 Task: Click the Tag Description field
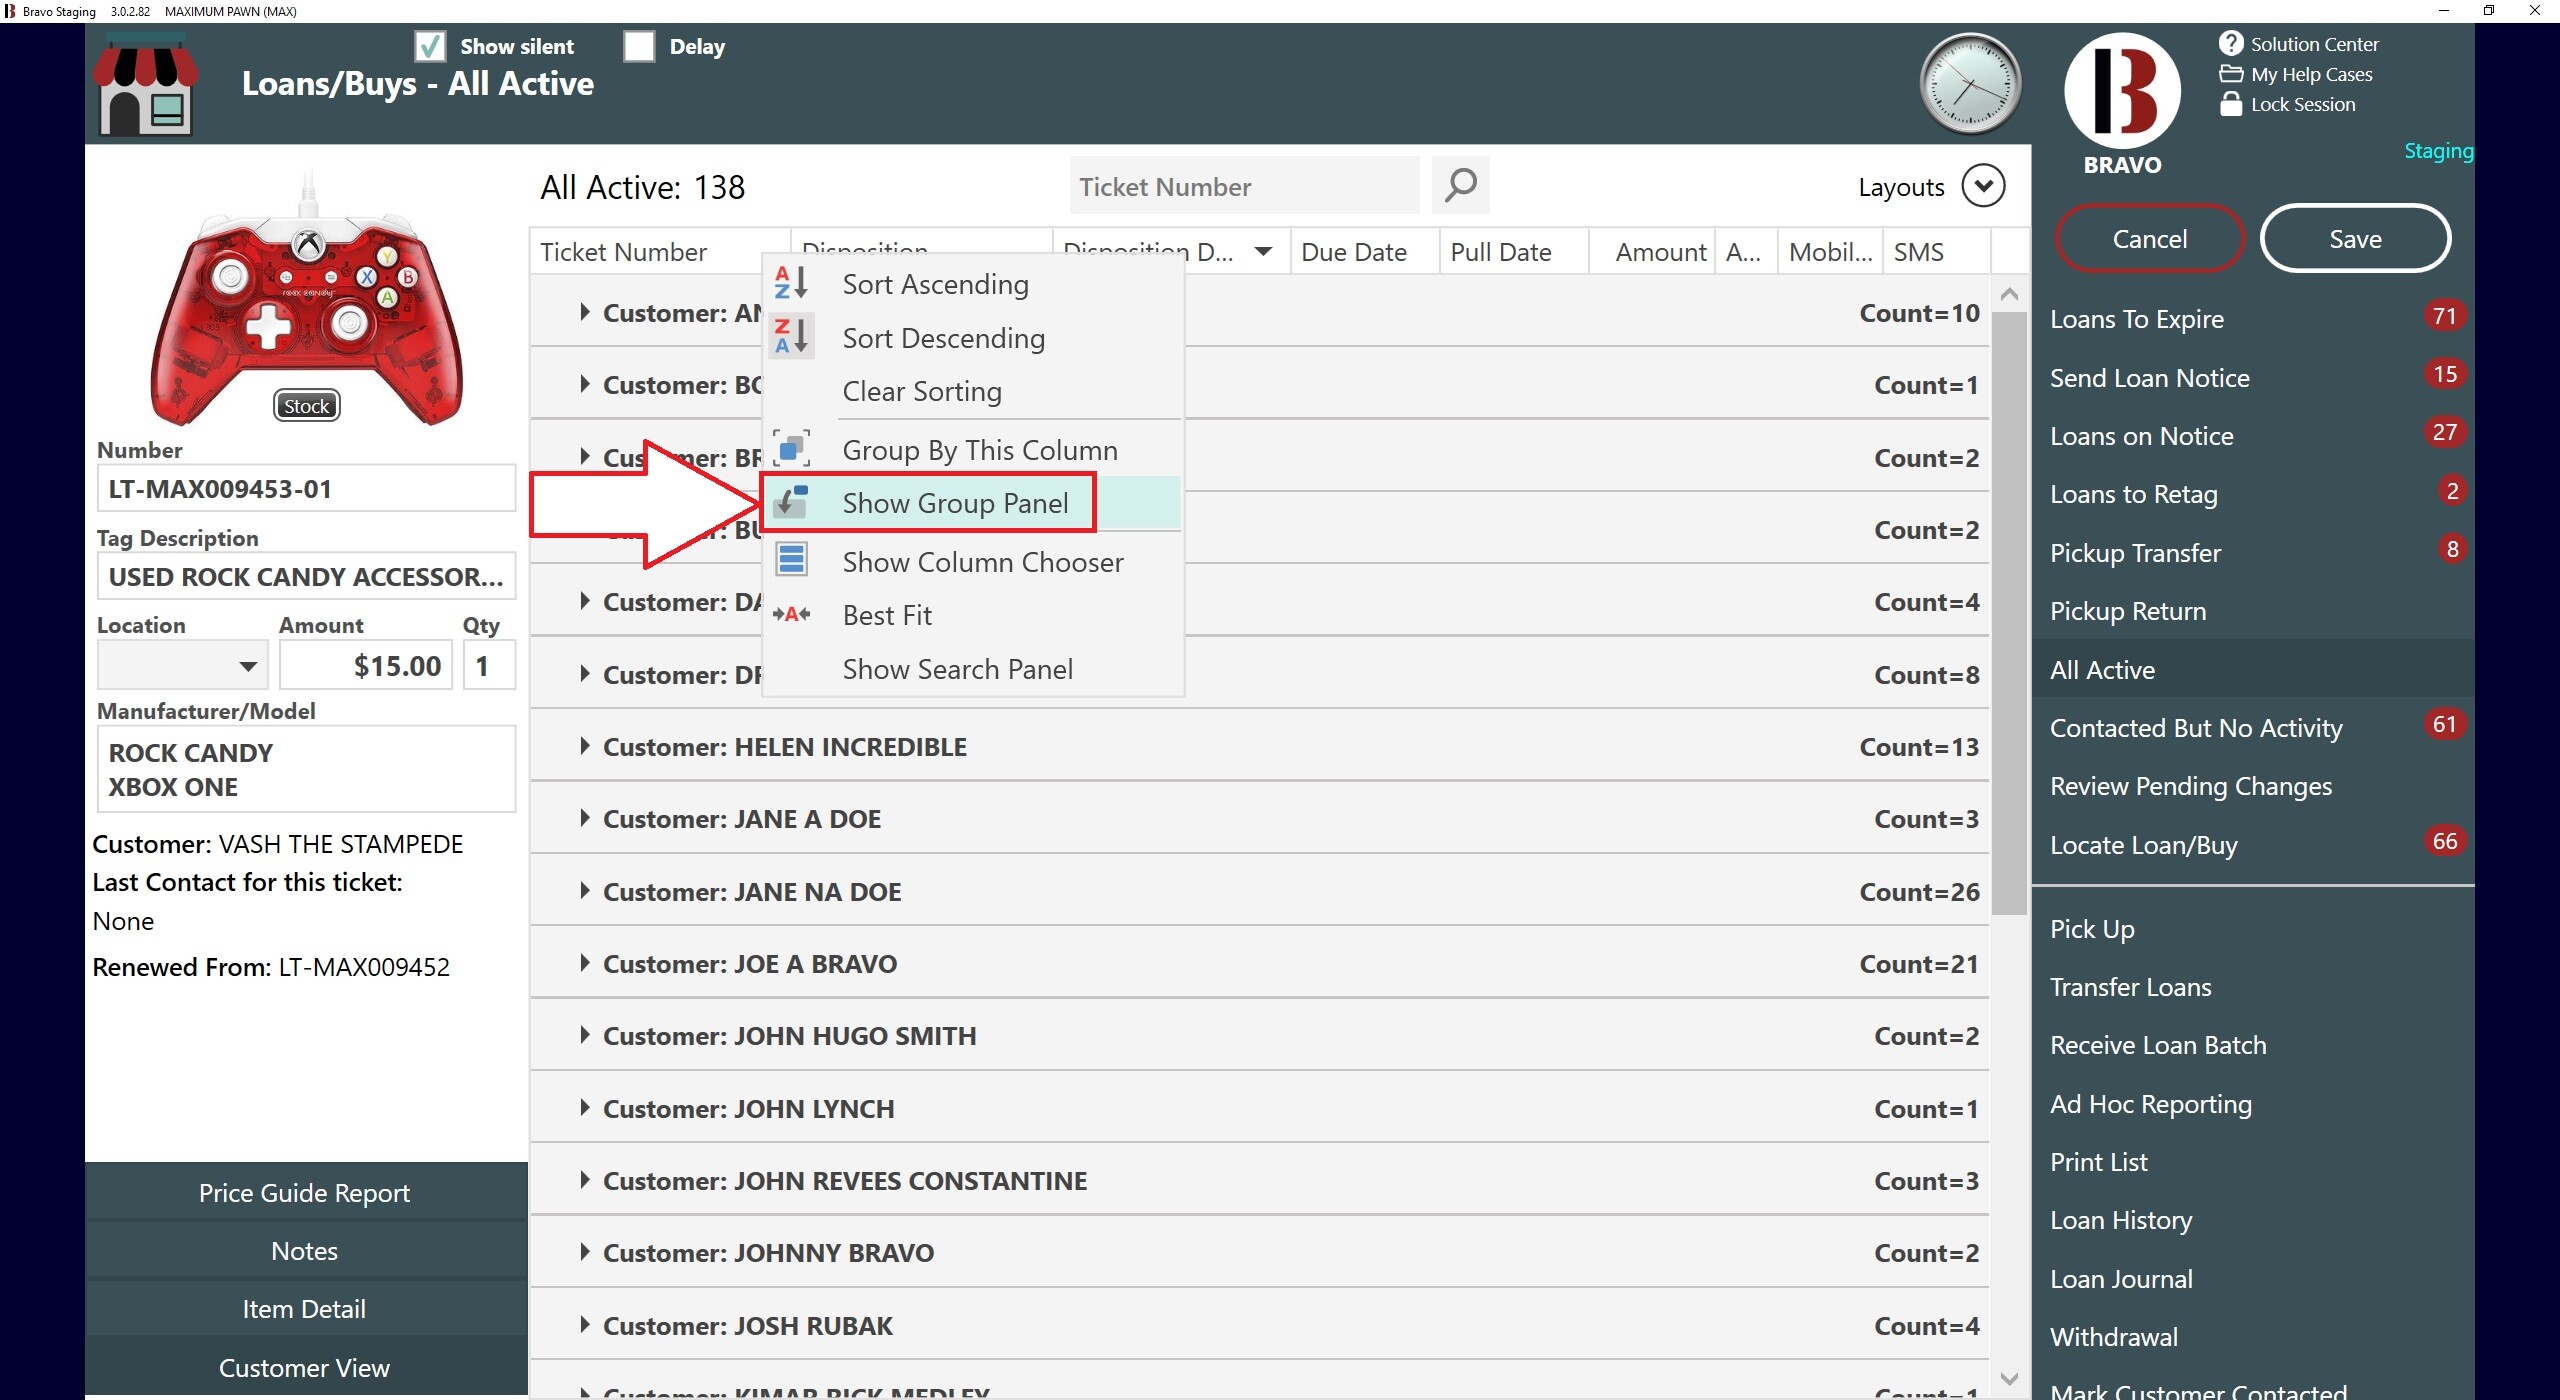(x=306, y=576)
